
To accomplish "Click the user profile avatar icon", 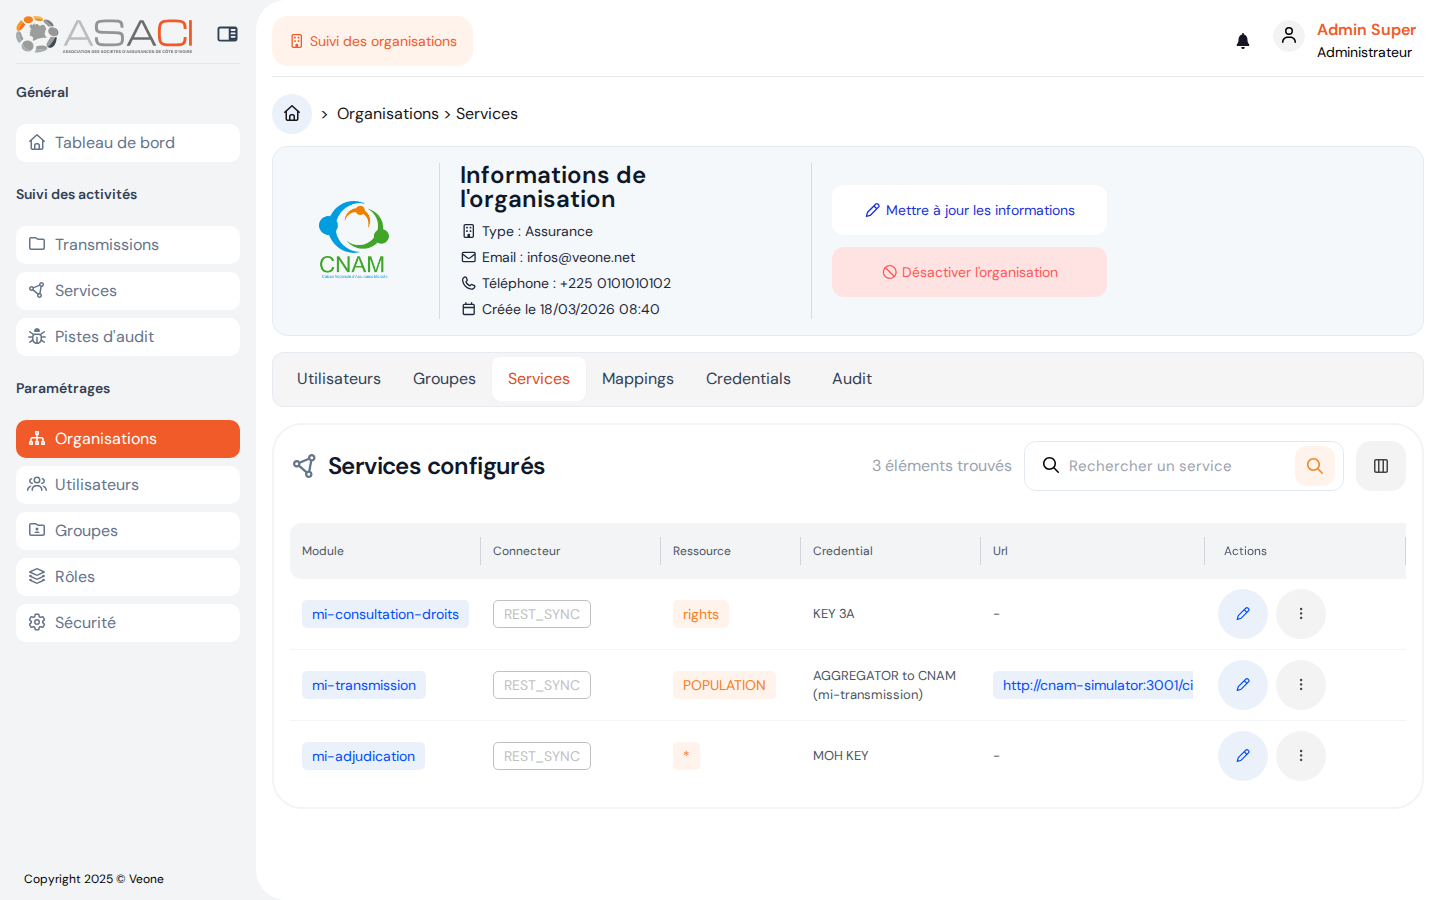I will coord(1289,35).
